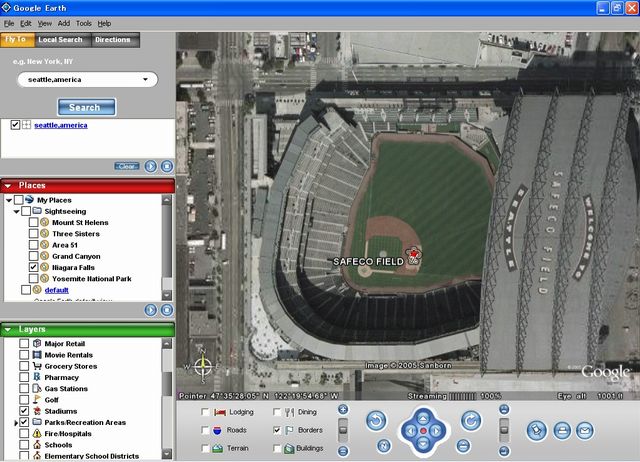Pan up with the navigation arrow

pyautogui.click(x=423, y=417)
